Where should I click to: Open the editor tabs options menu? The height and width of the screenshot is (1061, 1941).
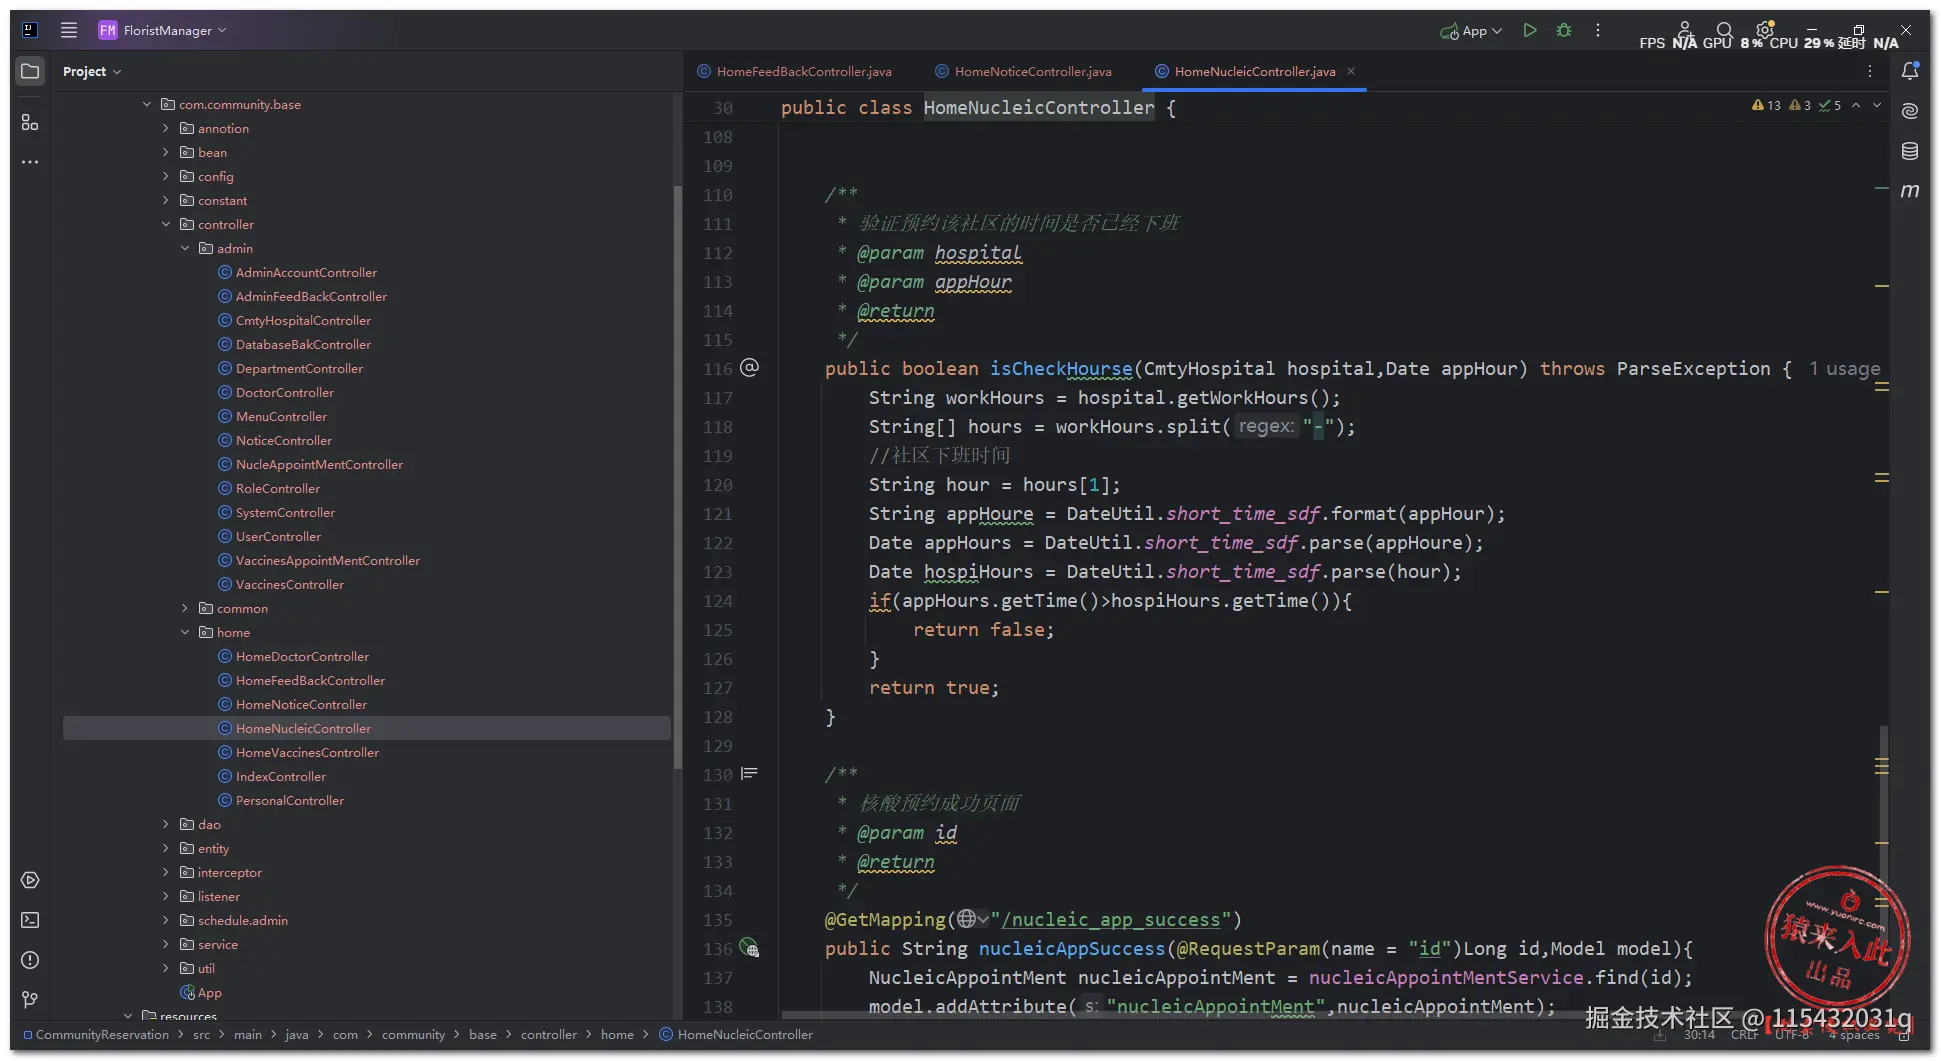point(1870,71)
